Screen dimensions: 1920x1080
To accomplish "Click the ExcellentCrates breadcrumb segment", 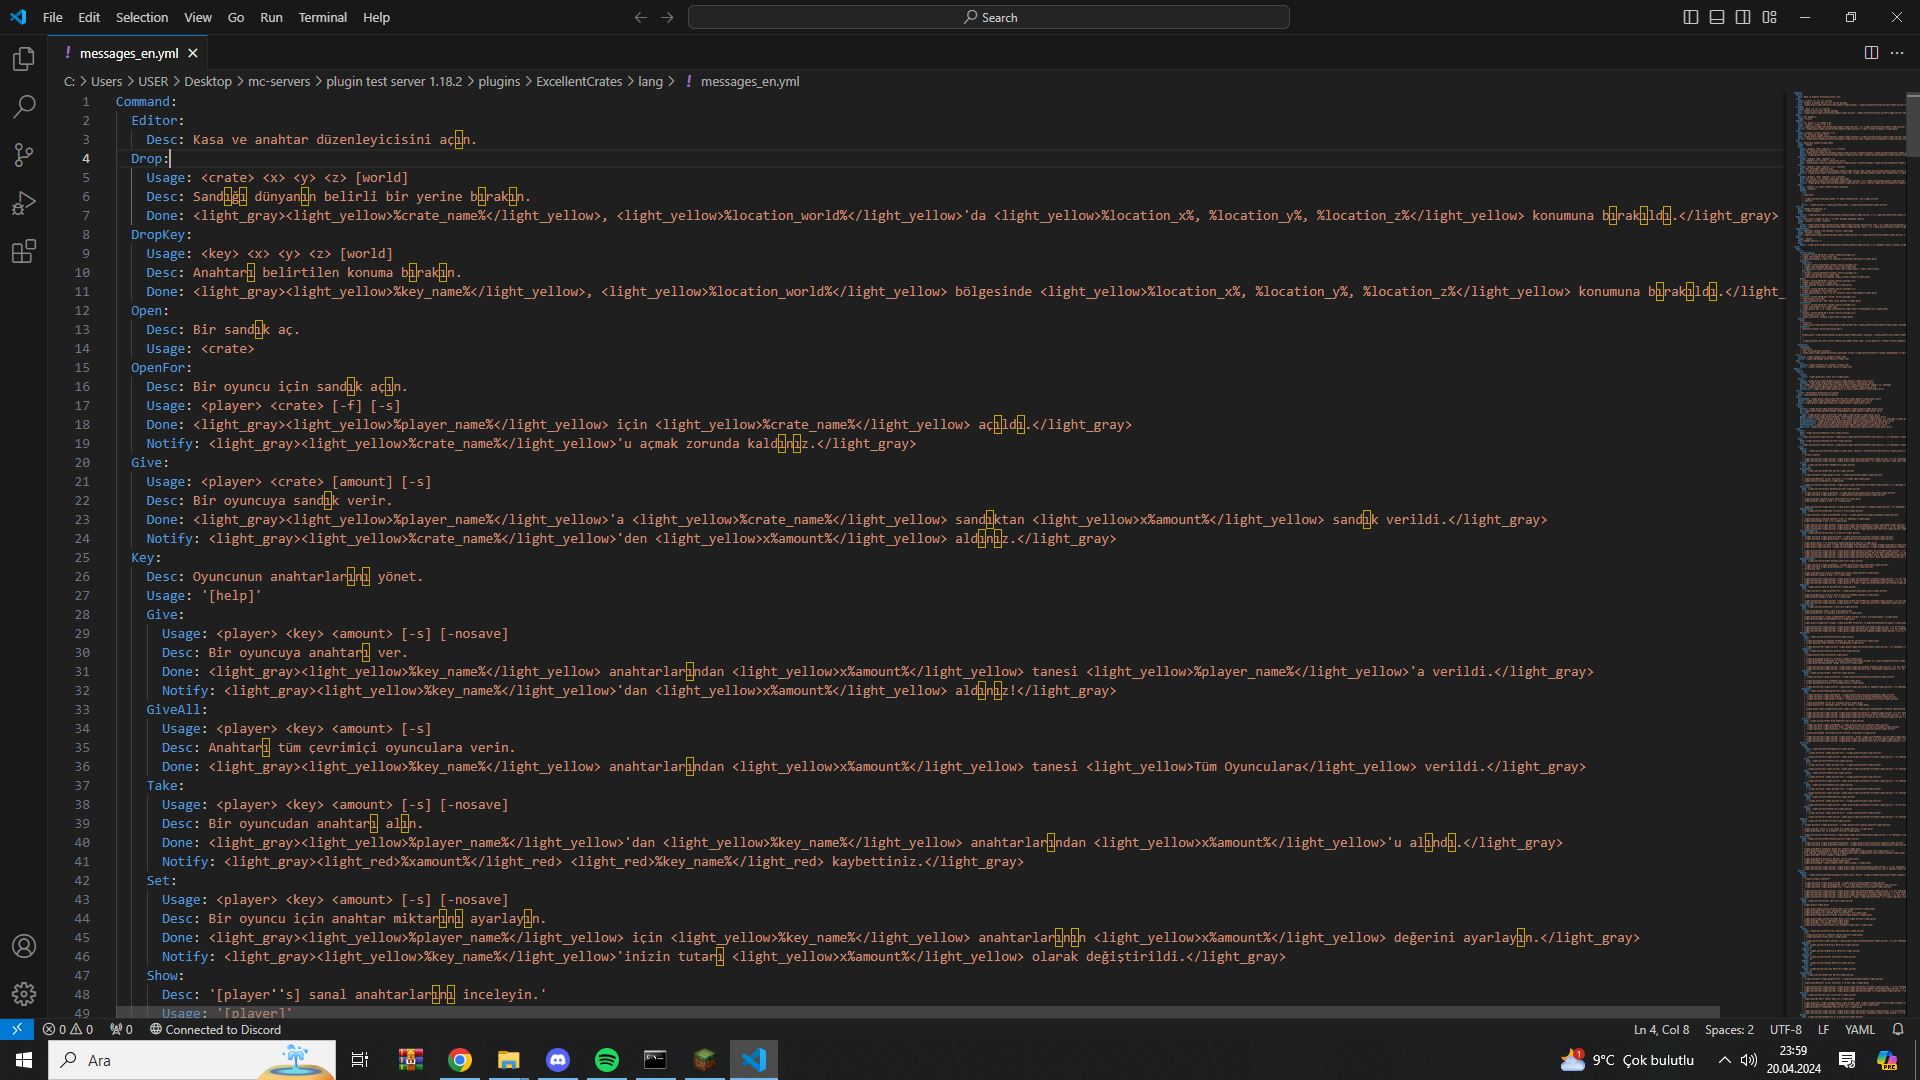I will click(579, 82).
